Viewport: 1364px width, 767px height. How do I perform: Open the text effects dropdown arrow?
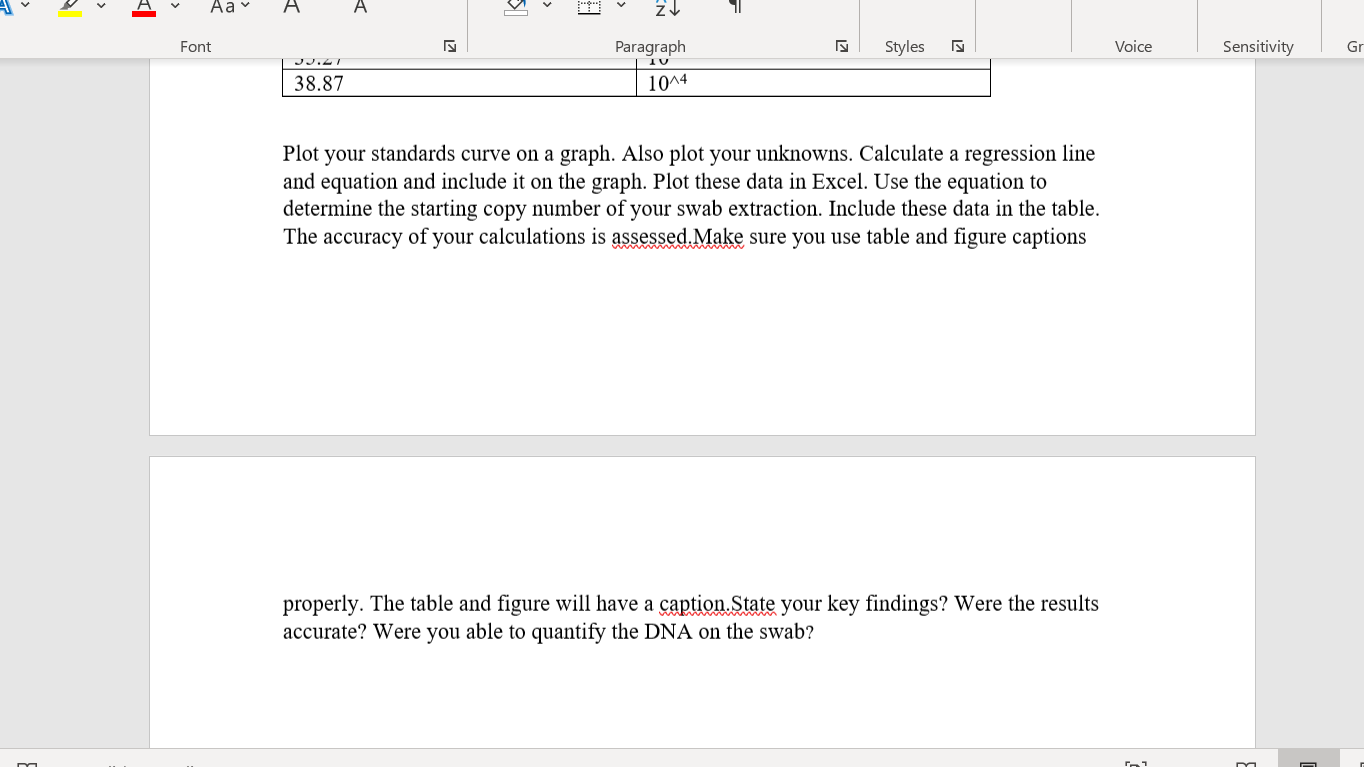(x=25, y=7)
